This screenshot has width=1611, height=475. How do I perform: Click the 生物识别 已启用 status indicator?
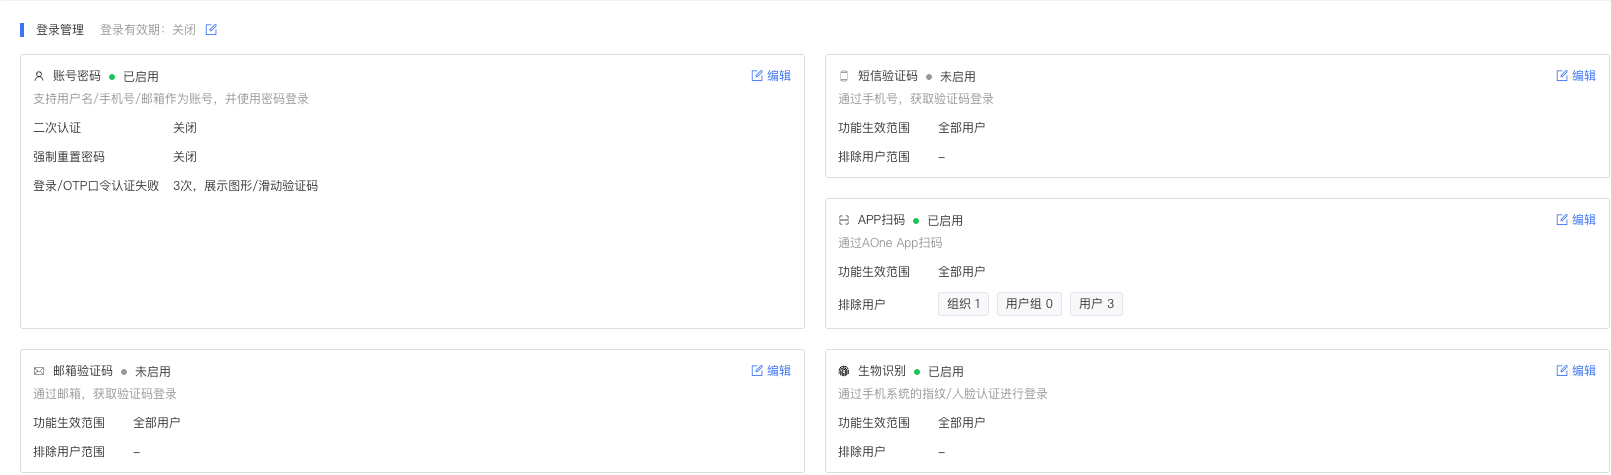(x=940, y=372)
